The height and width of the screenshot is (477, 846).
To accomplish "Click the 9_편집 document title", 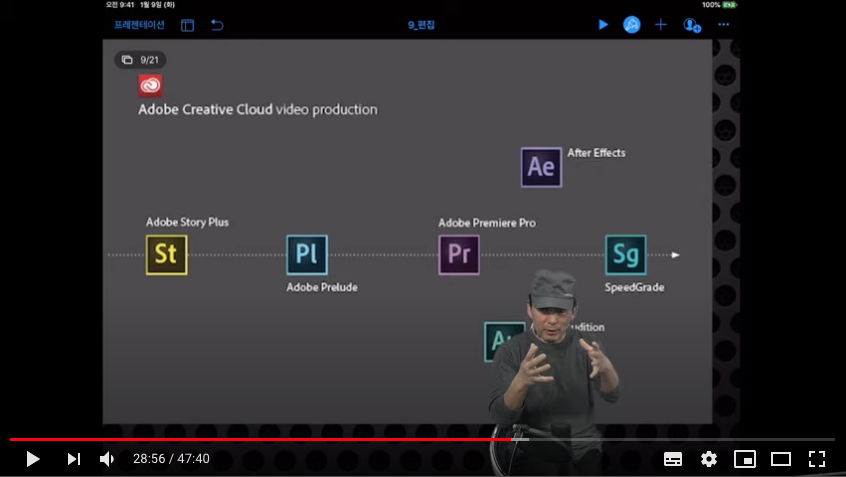I will tap(421, 25).
